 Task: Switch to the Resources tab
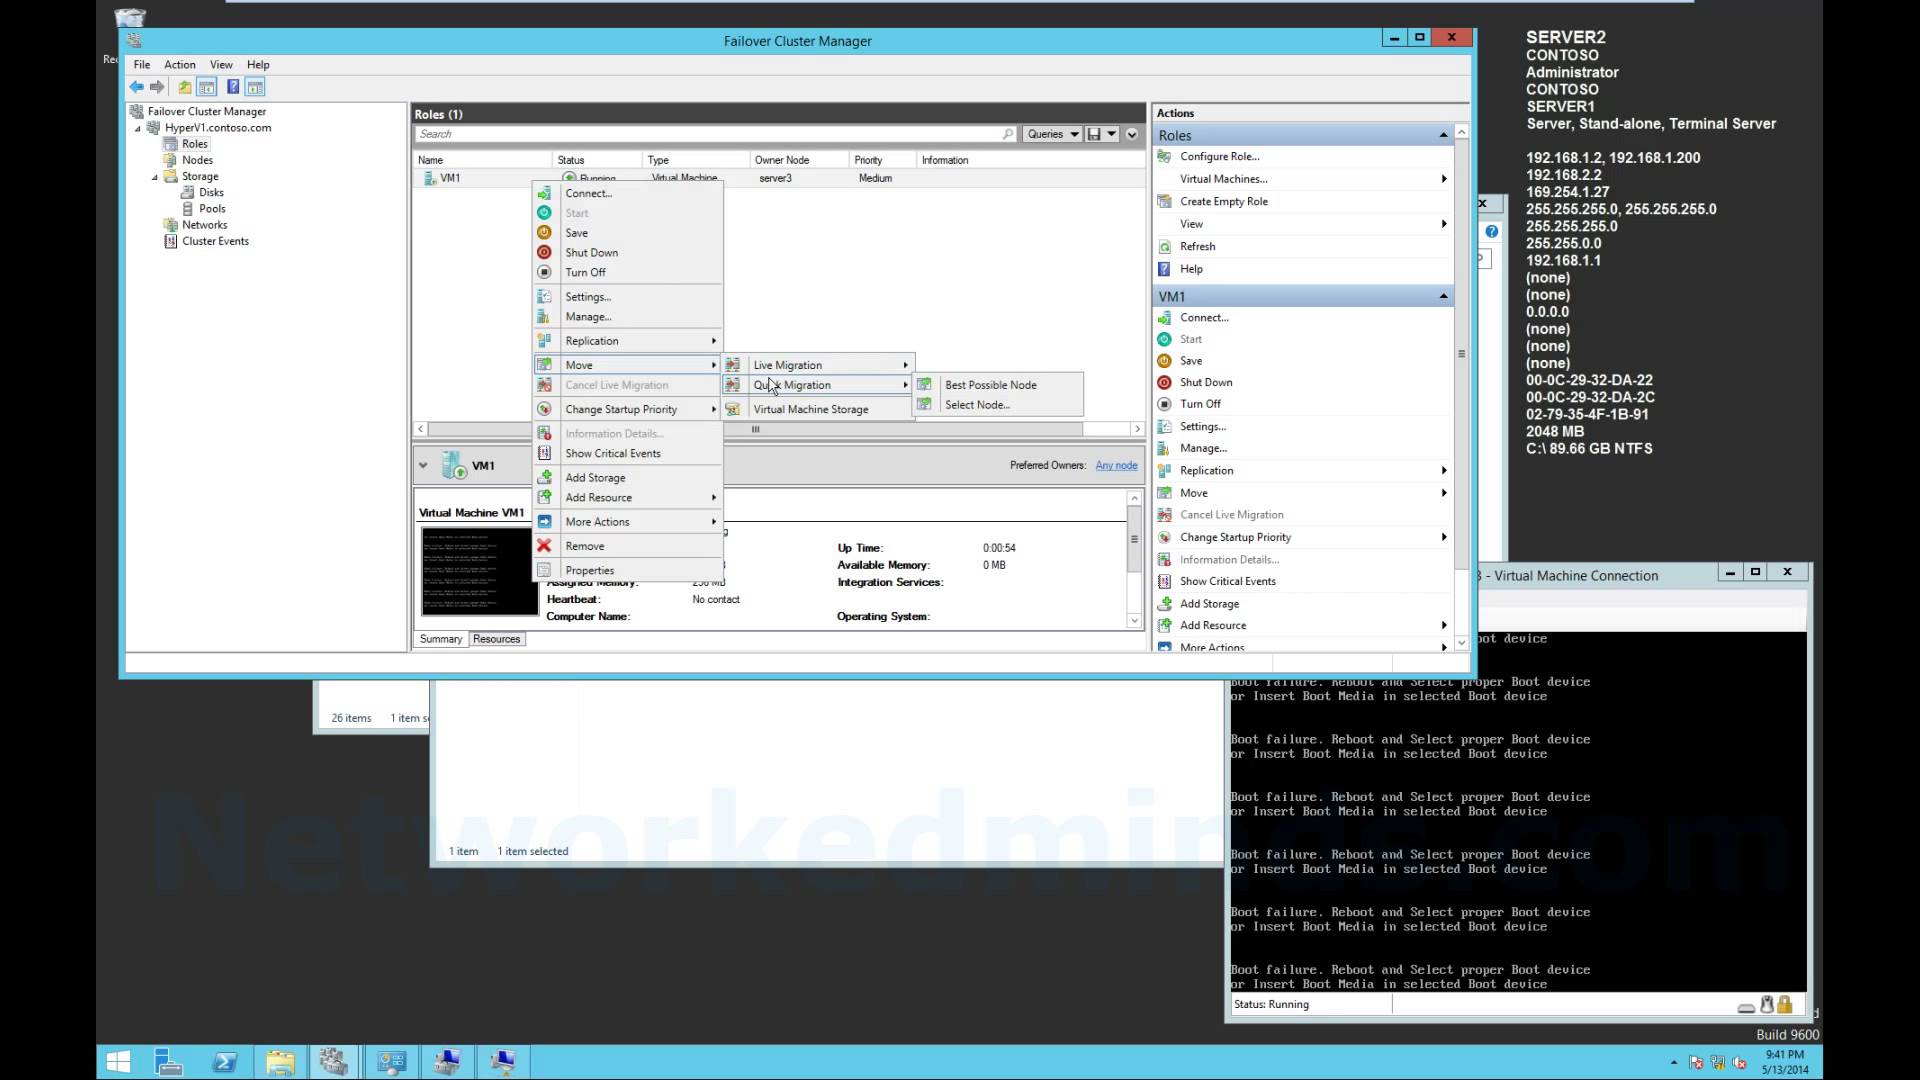tap(497, 639)
